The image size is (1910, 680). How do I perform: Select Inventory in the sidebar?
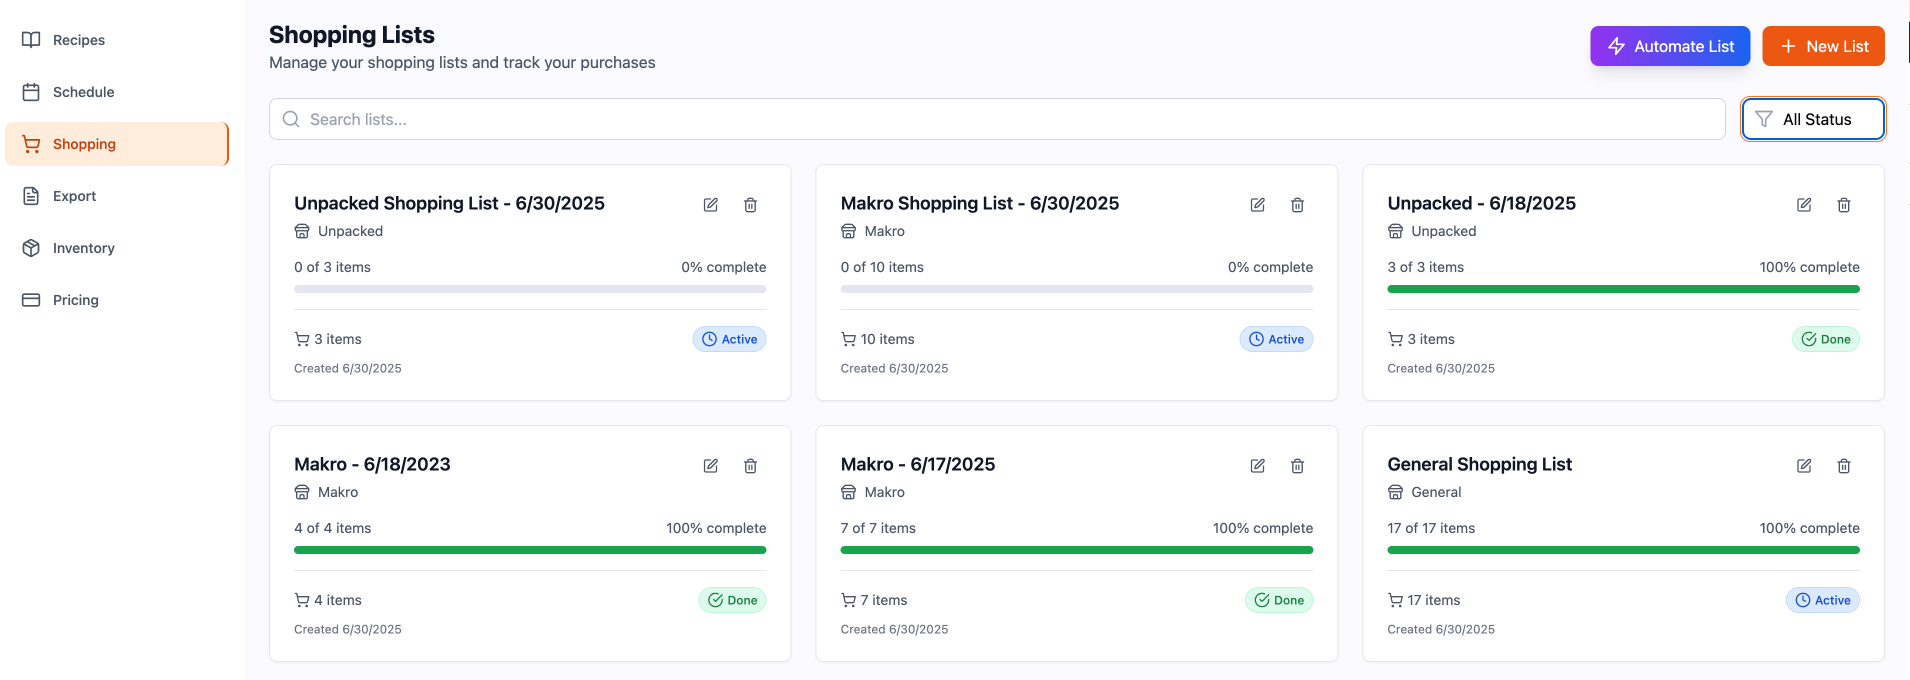(83, 248)
